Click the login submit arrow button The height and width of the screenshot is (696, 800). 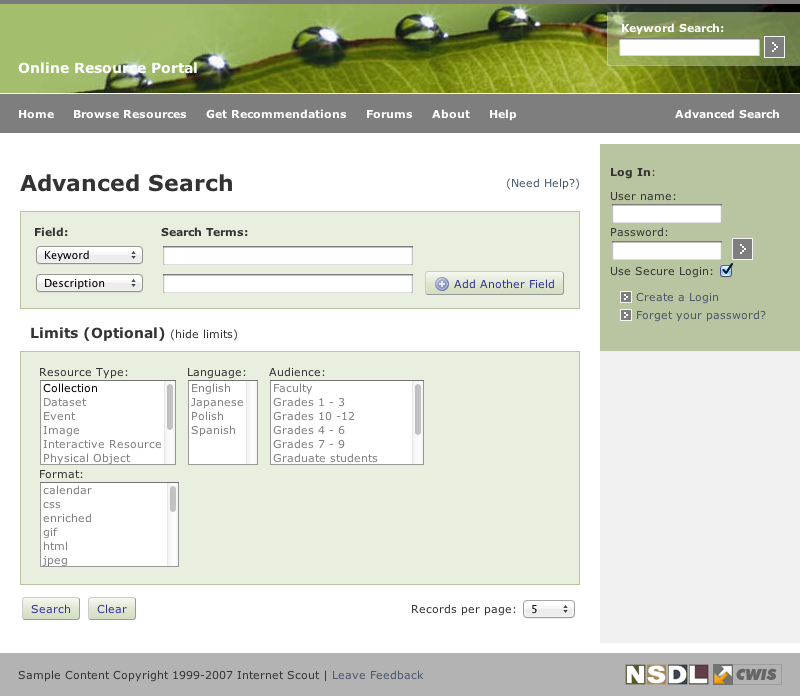pos(742,249)
